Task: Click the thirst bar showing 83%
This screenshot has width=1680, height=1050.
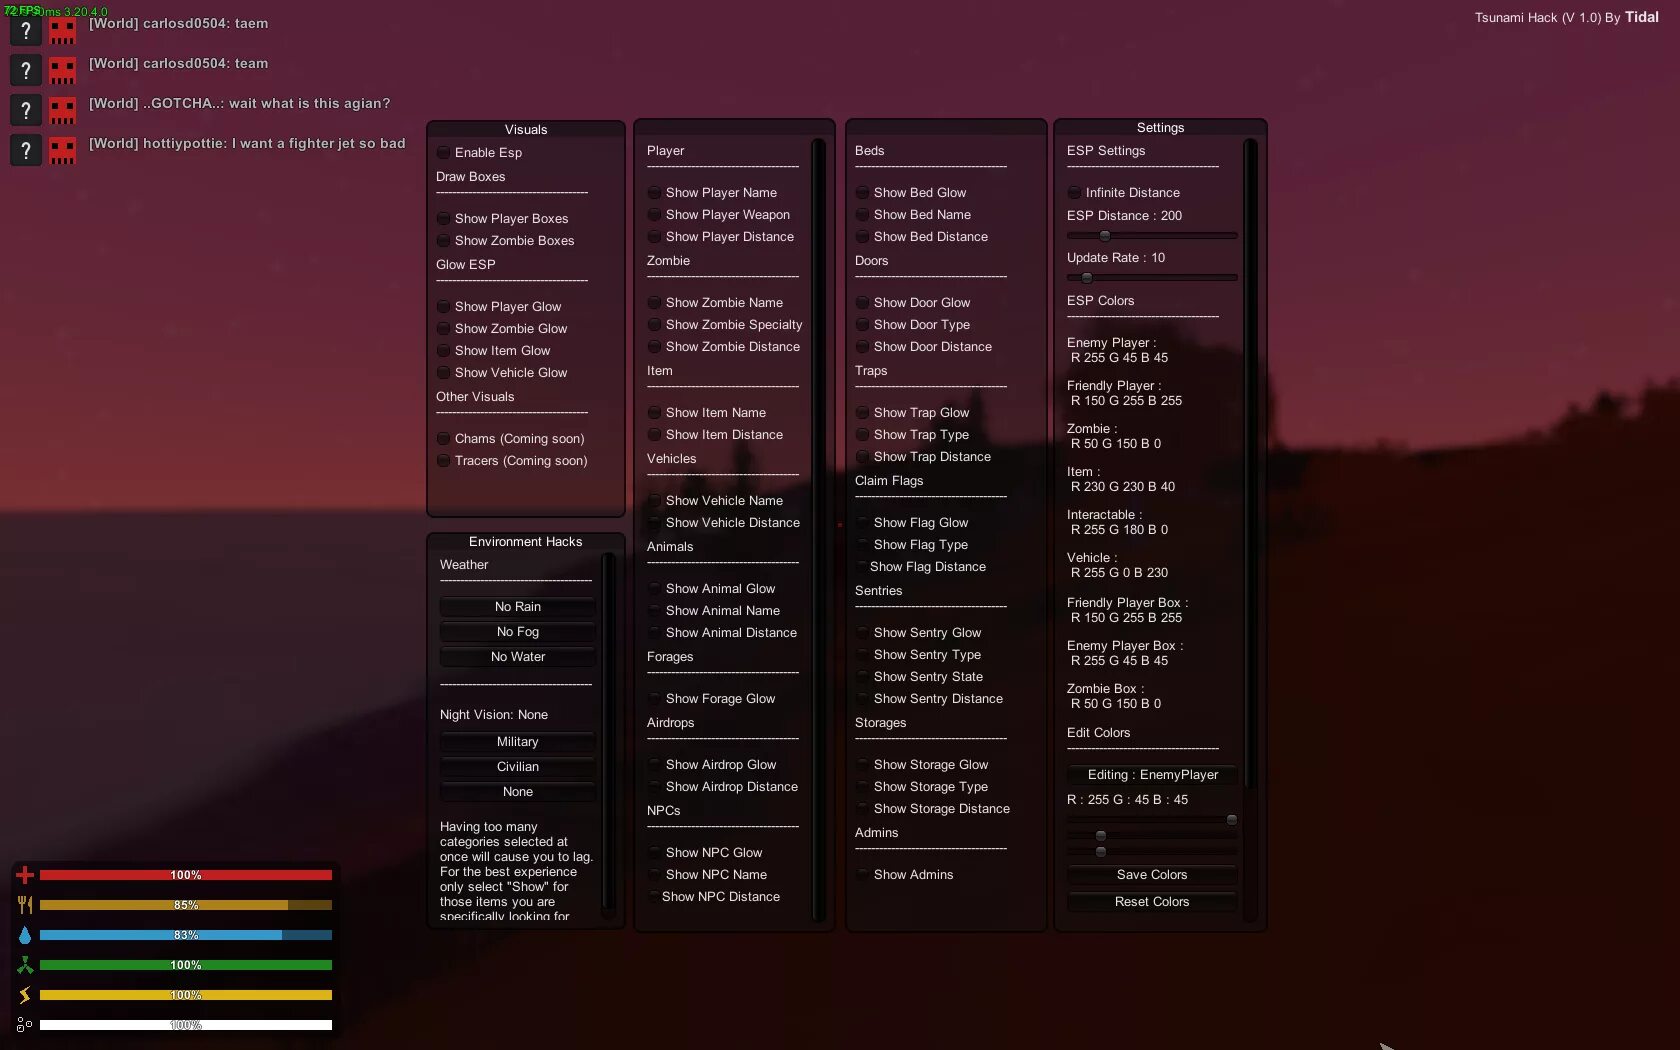Action: (186, 935)
